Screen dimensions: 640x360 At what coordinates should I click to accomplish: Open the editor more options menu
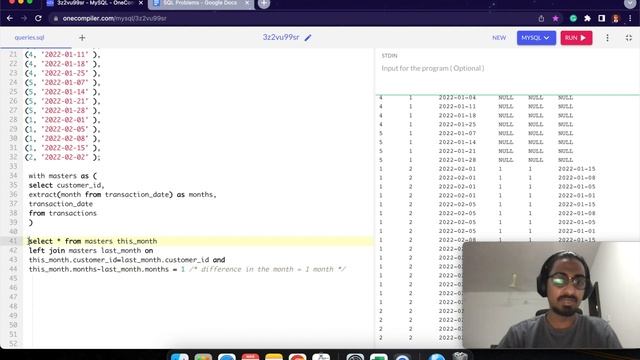[607, 38]
